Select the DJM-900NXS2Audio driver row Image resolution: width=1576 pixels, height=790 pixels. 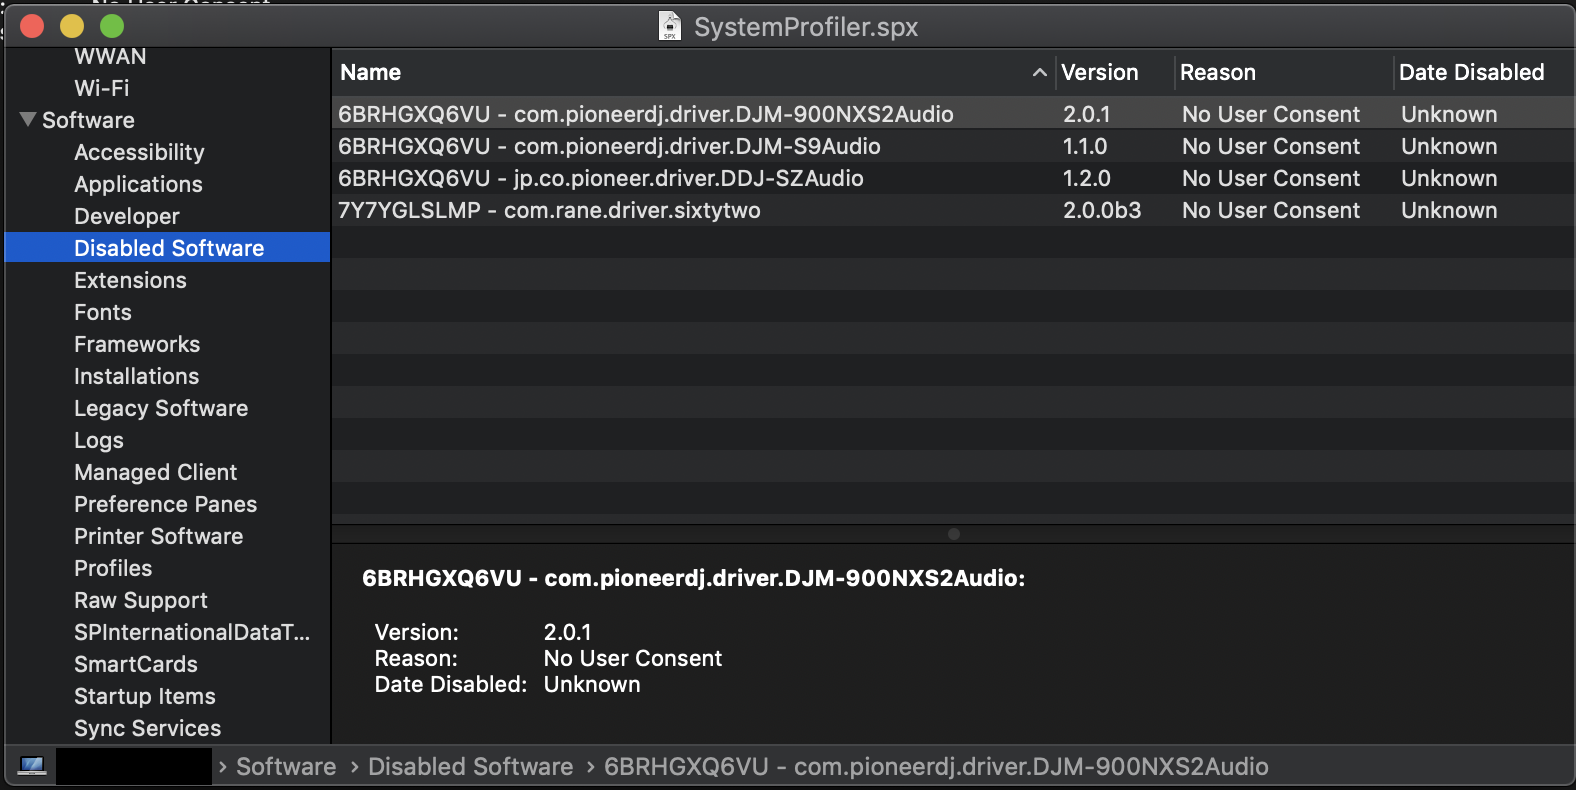point(953,114)
